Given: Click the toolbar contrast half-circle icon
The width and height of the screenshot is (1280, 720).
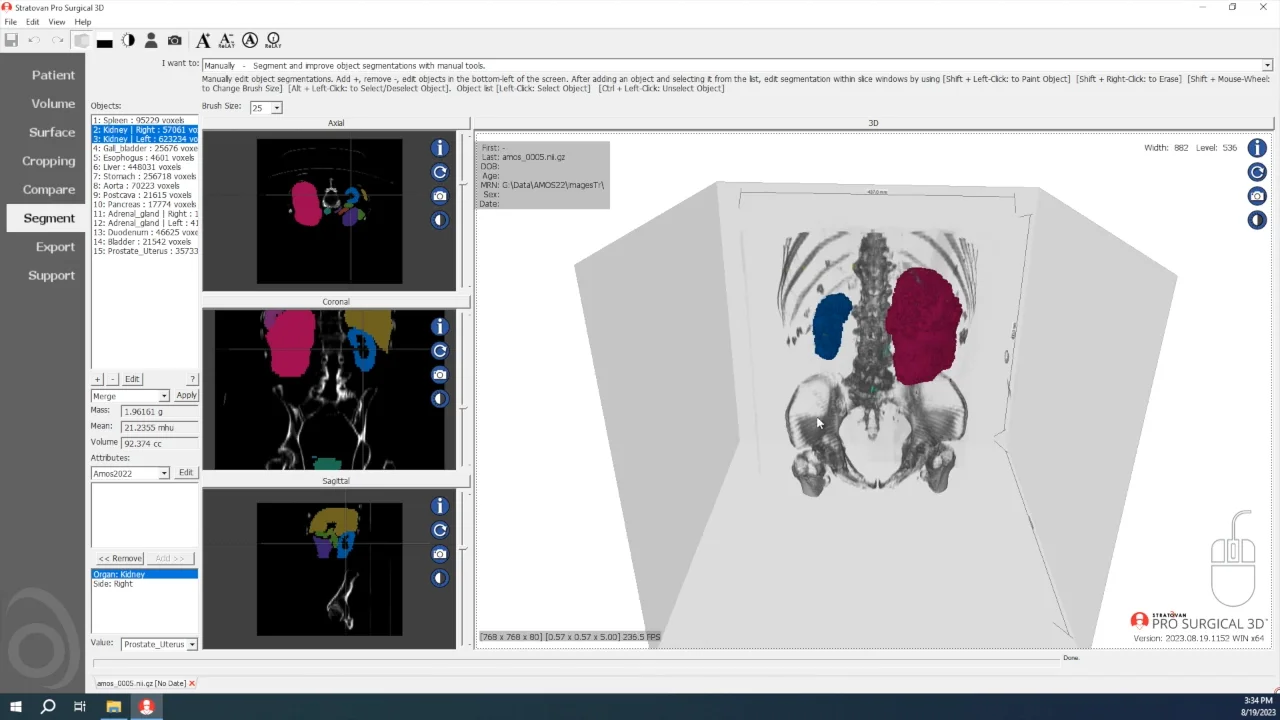Looking at the screenshot, I should click(x=128, y=40).
